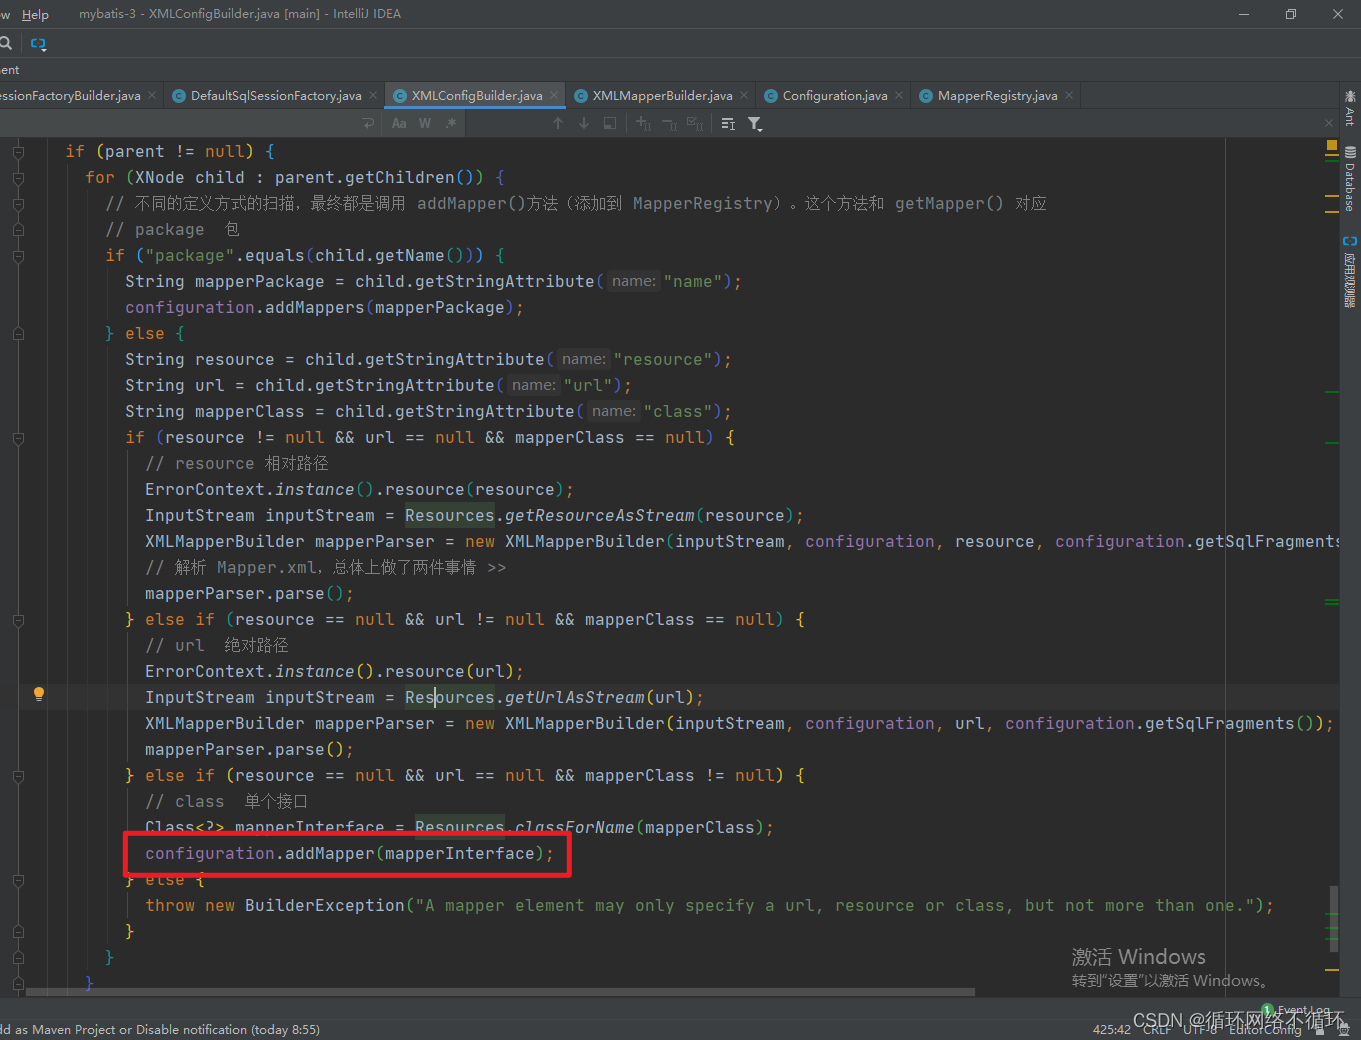
Task: Open the Database tool window
Action: click(x=1350, y=179)
